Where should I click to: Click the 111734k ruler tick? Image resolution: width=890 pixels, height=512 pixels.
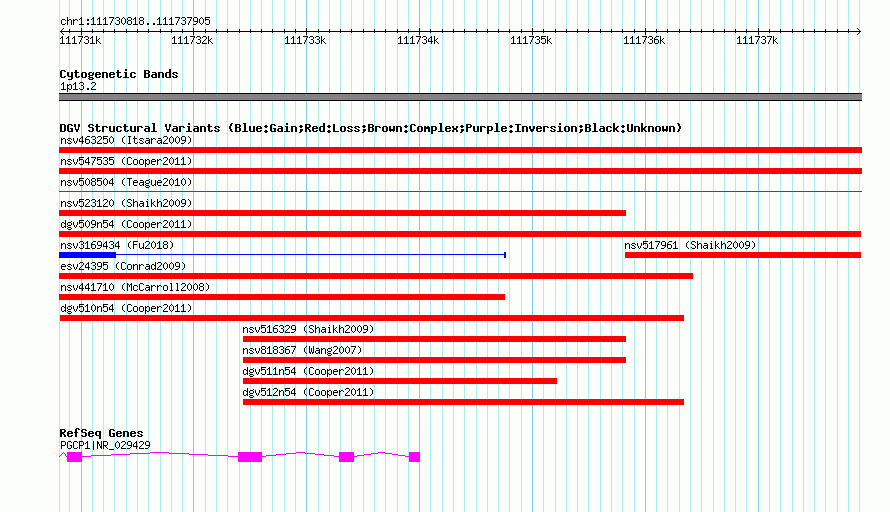click(418, 40)
